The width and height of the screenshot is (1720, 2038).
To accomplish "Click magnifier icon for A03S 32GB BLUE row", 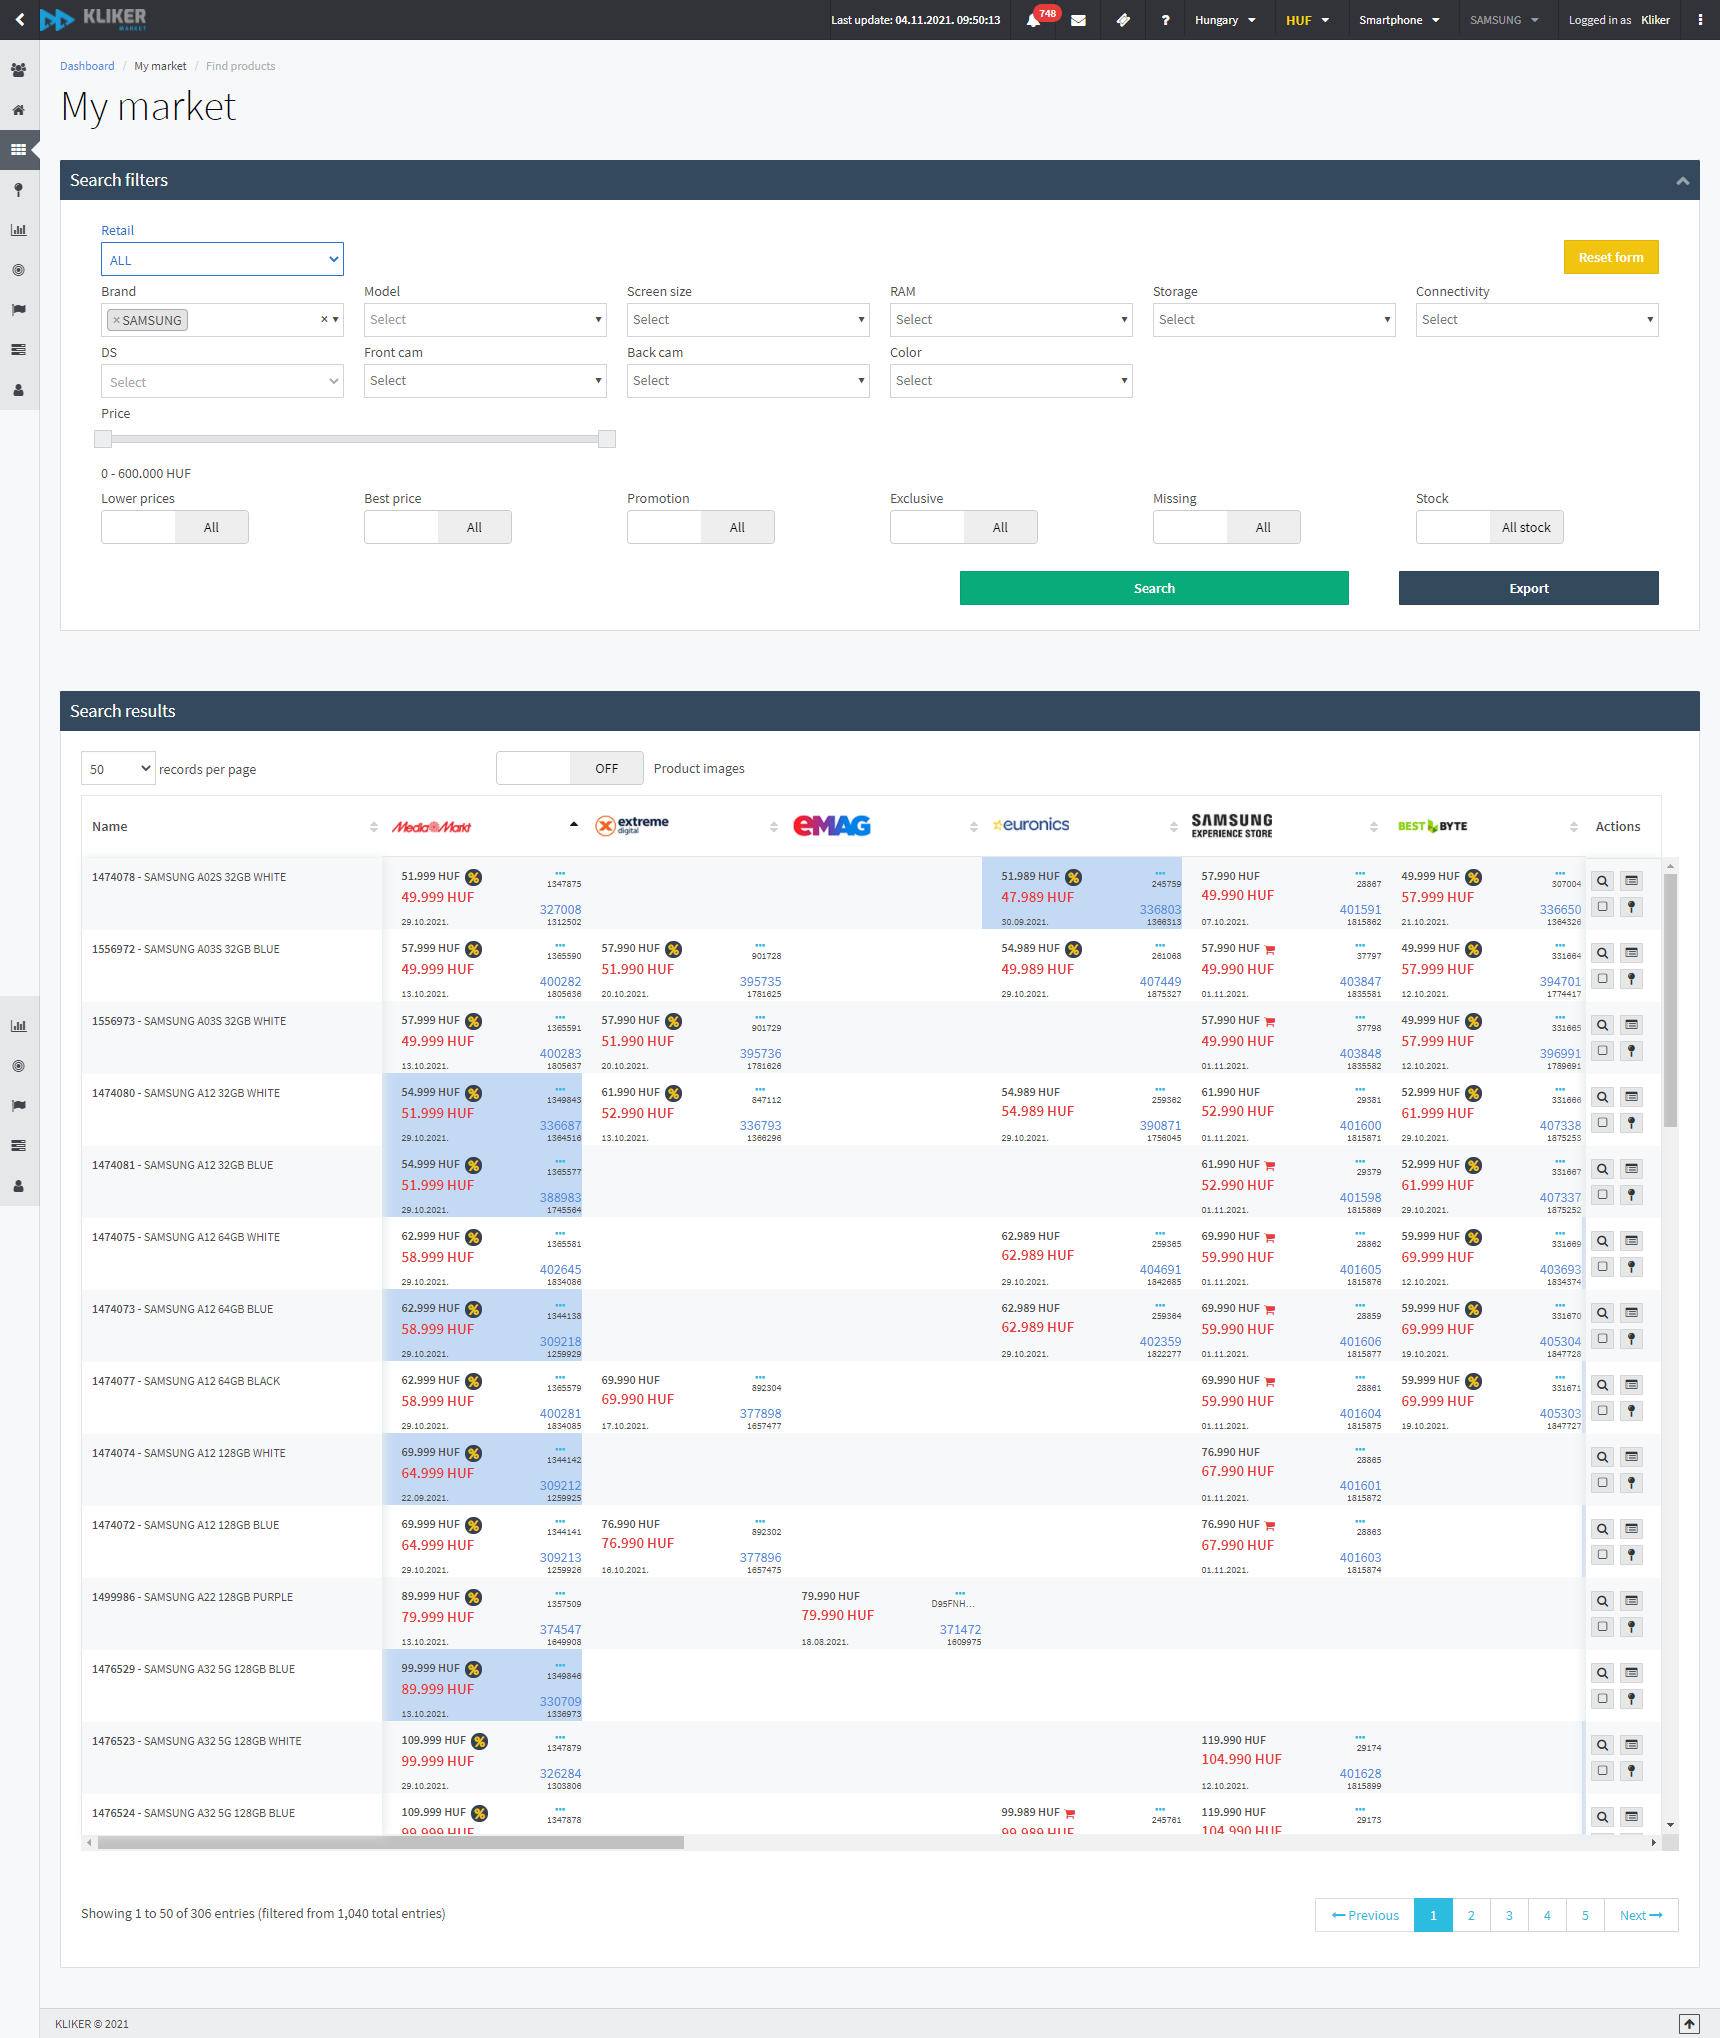I will point(1602,953).
